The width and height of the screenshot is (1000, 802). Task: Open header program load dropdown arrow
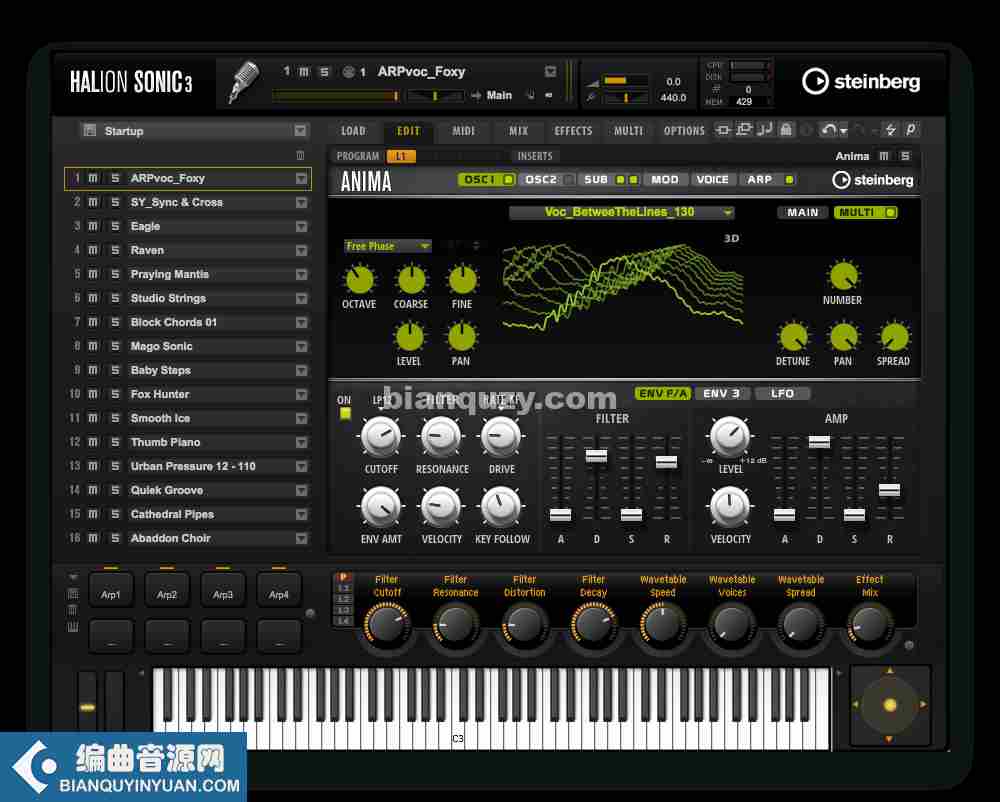point(550,72)
